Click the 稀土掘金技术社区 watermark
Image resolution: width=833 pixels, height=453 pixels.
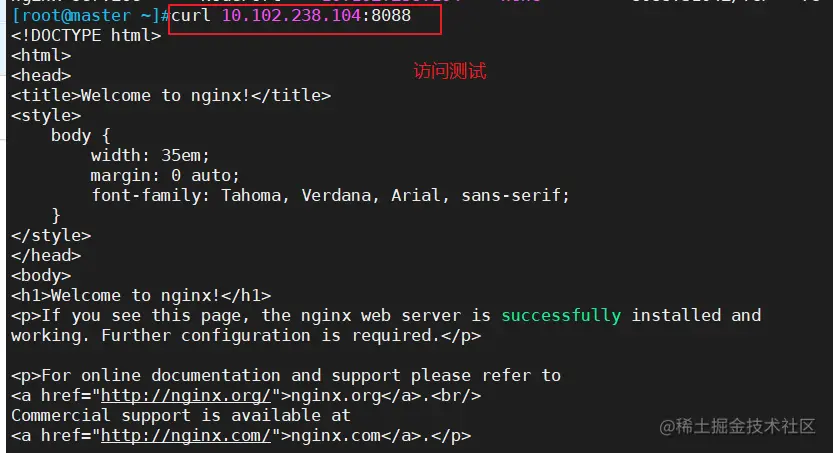coord(737,426)
